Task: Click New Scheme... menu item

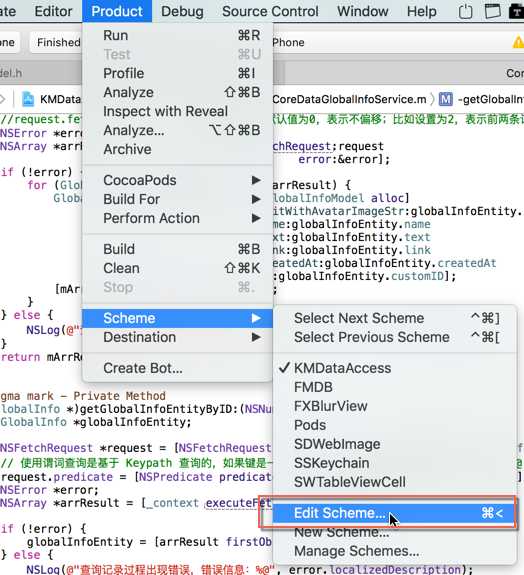Action: [x=394, y=532]
